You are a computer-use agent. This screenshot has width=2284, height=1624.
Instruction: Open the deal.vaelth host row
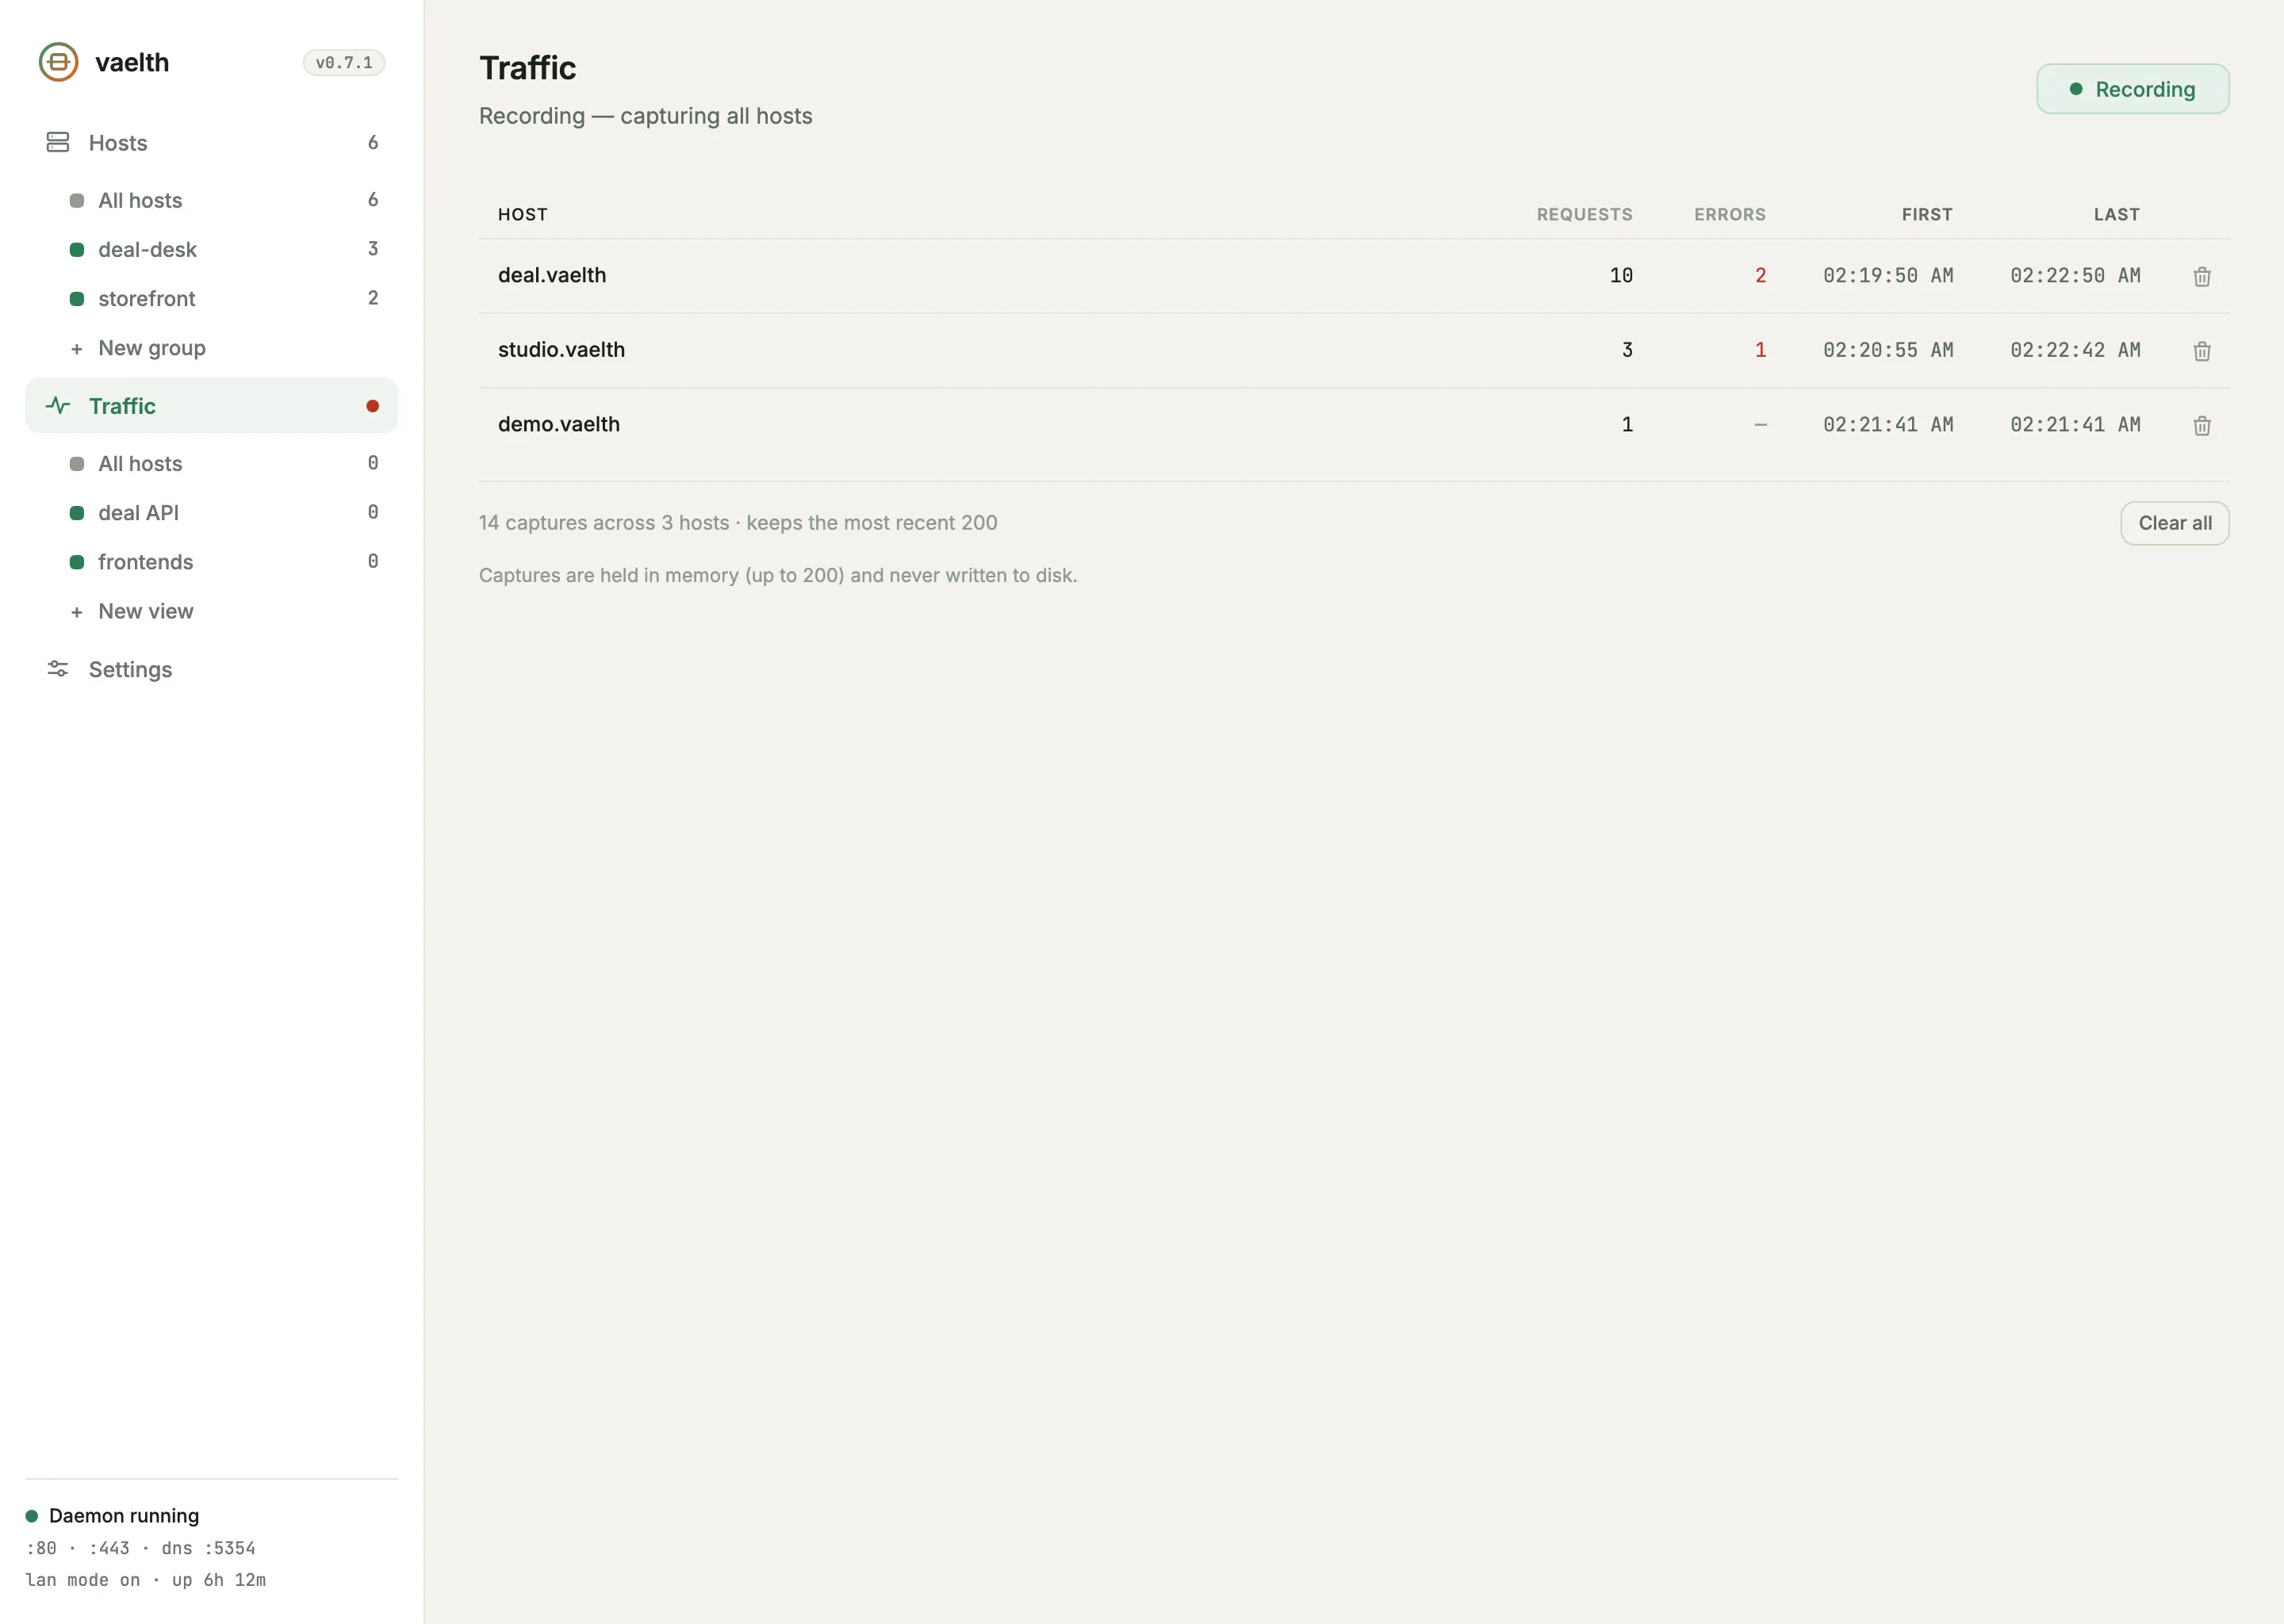coord(1353,276)
